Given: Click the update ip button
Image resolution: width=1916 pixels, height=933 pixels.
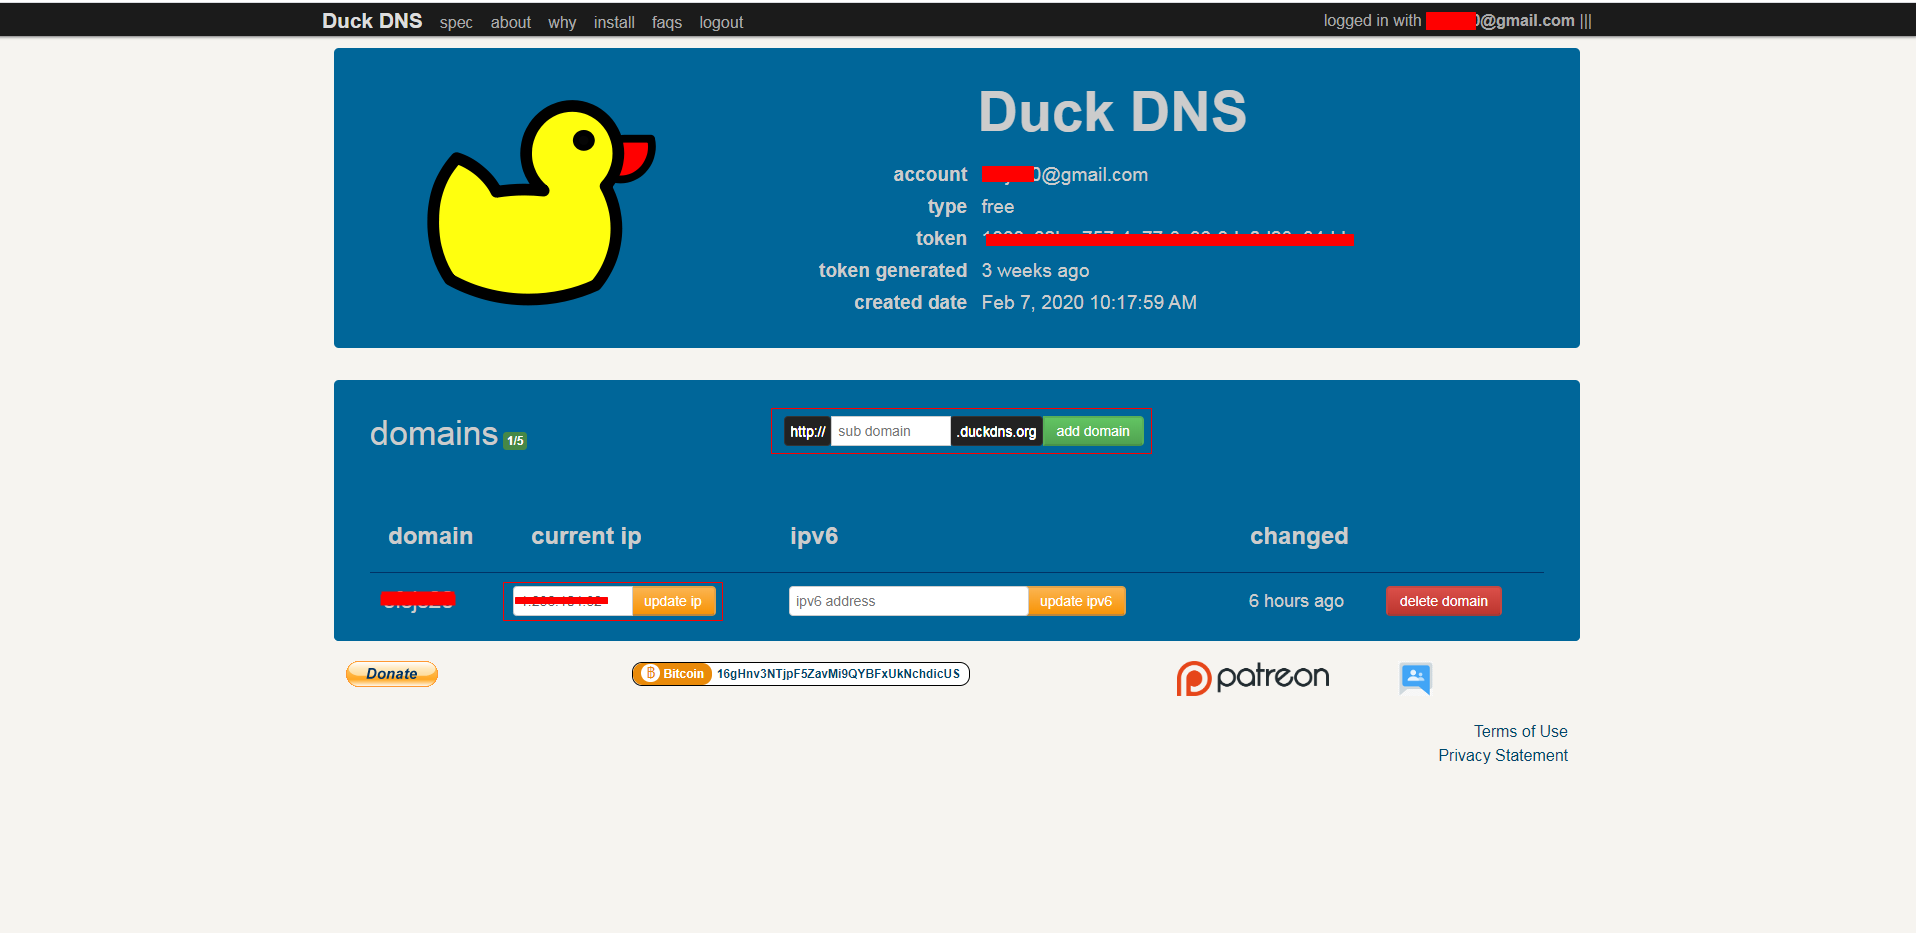Looking at the screenshot, I should (x=673, y=601).
